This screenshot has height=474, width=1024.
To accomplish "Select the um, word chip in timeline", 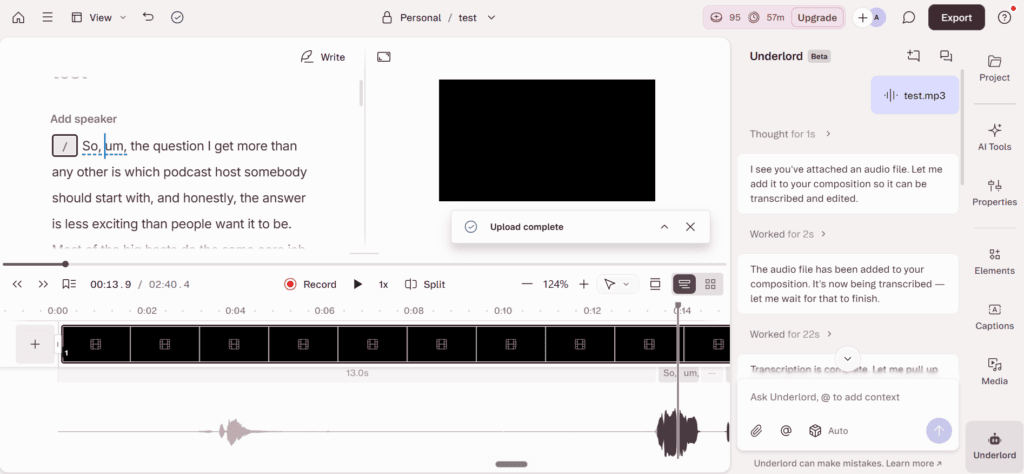I will tap(690, 373).
